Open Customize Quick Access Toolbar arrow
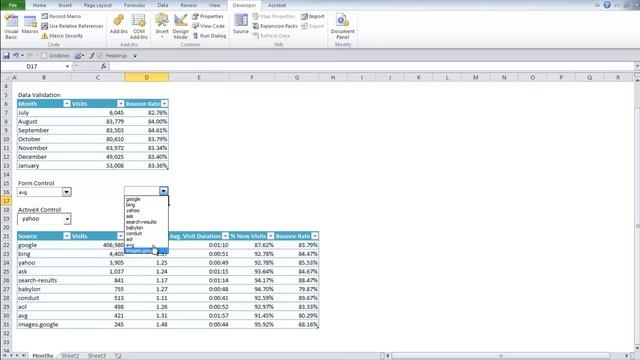640x360 pixels. (135, 56)
